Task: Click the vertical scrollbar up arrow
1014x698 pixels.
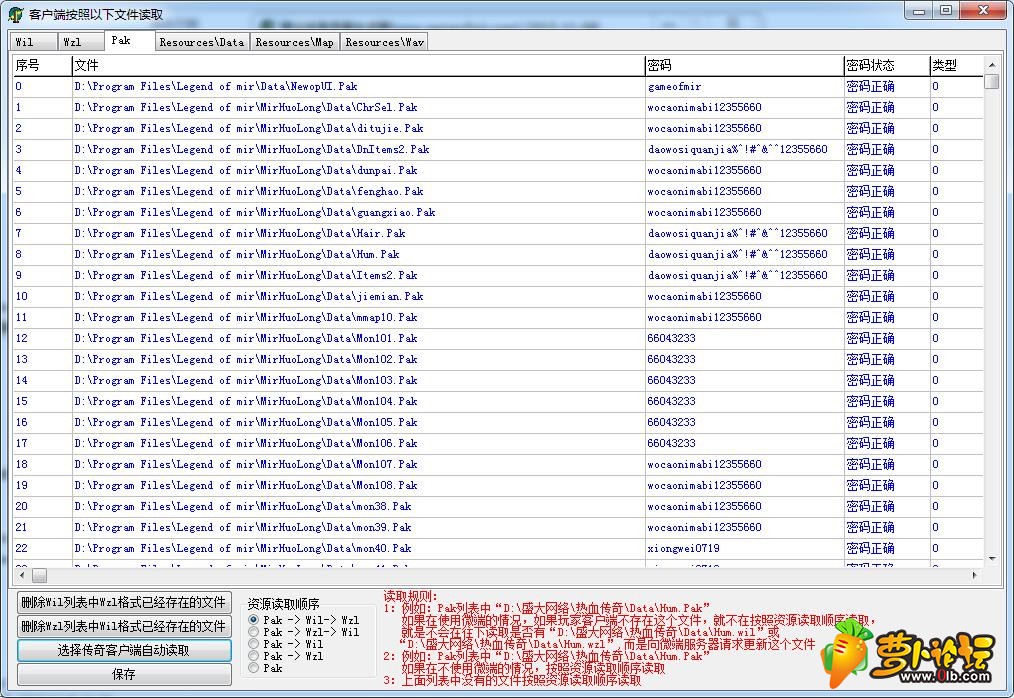Action: (992, 64)
